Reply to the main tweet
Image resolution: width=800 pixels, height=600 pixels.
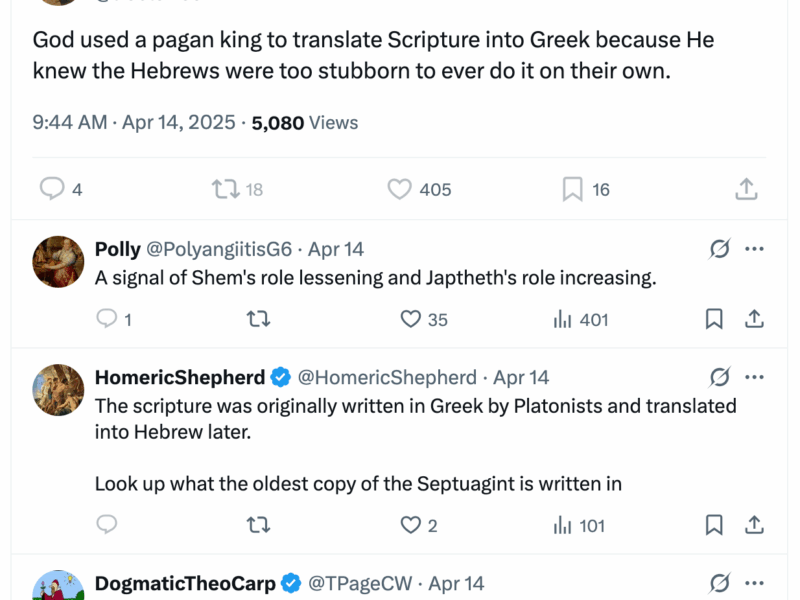[x=52, y=189]
